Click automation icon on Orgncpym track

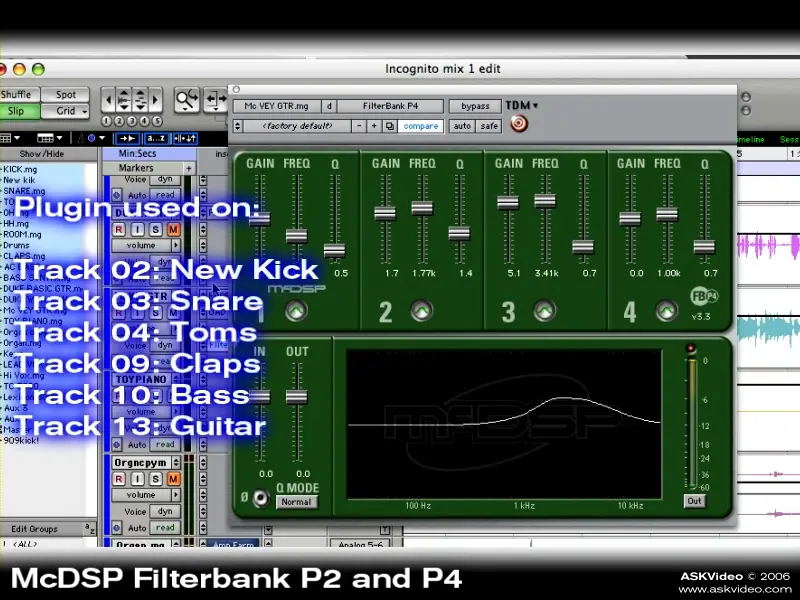coord(116,528)
